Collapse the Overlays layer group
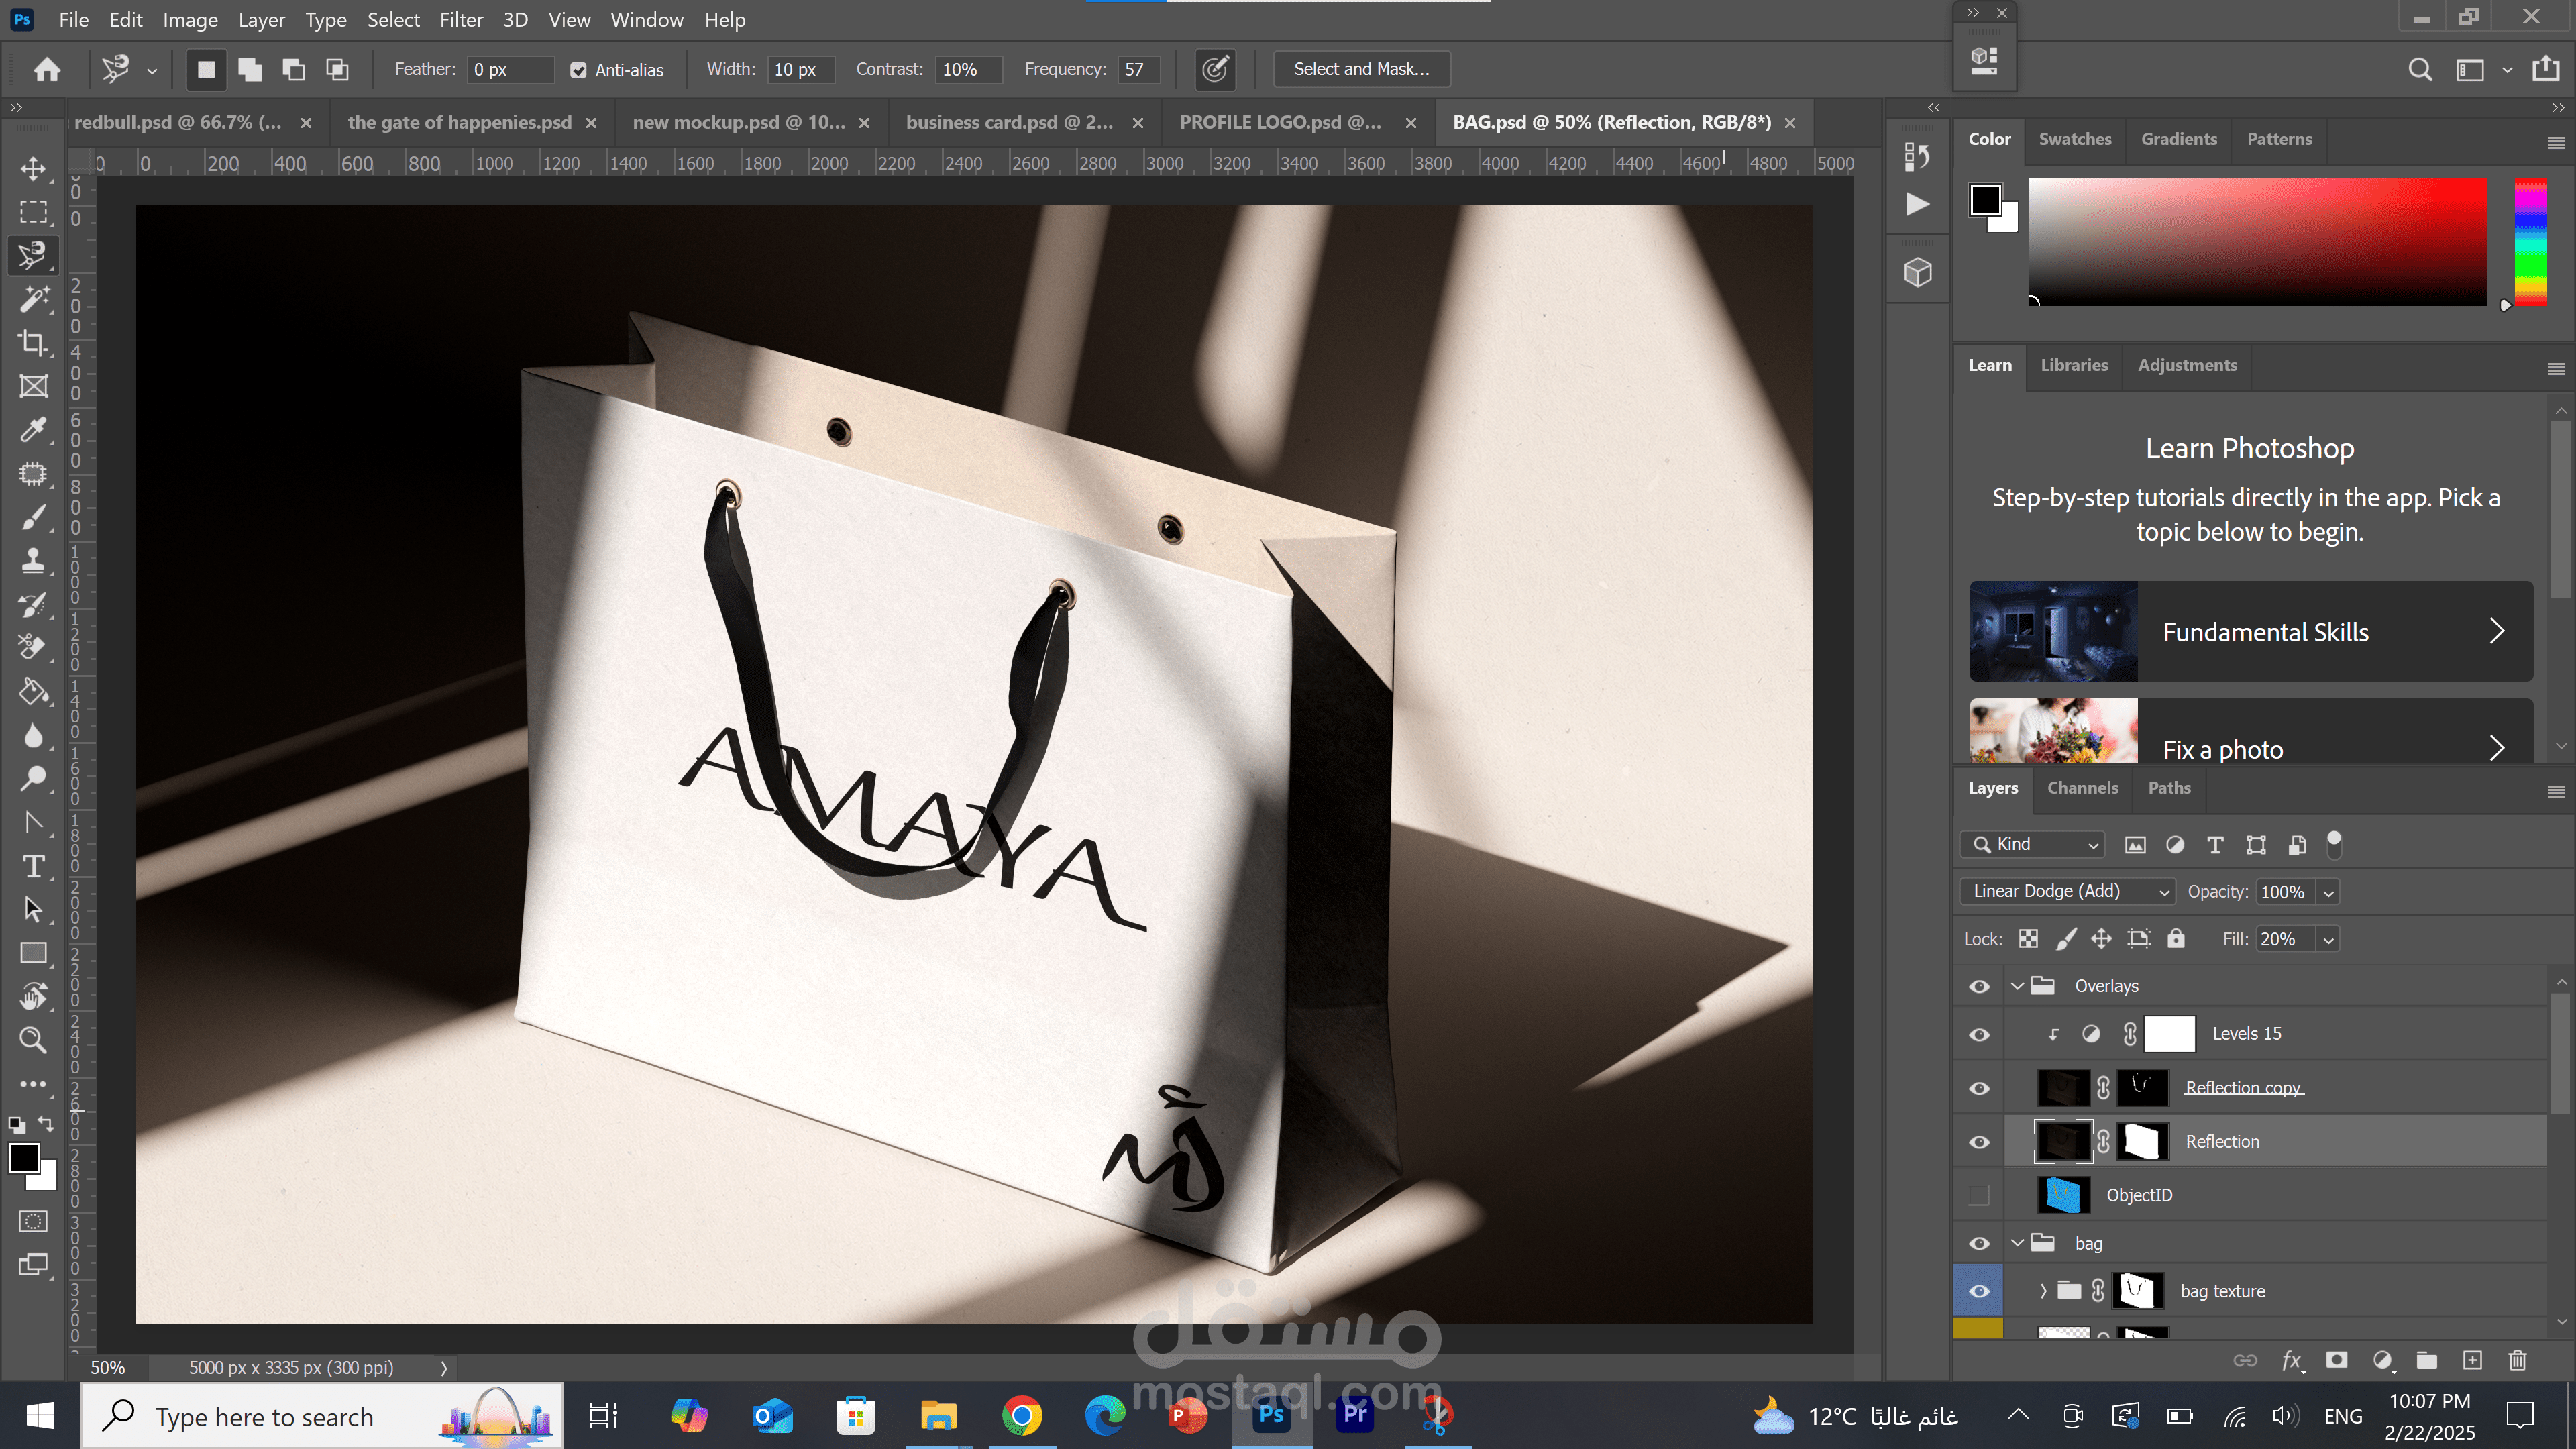This screenshot has height=1449, width=2576. pos(2017,986)
